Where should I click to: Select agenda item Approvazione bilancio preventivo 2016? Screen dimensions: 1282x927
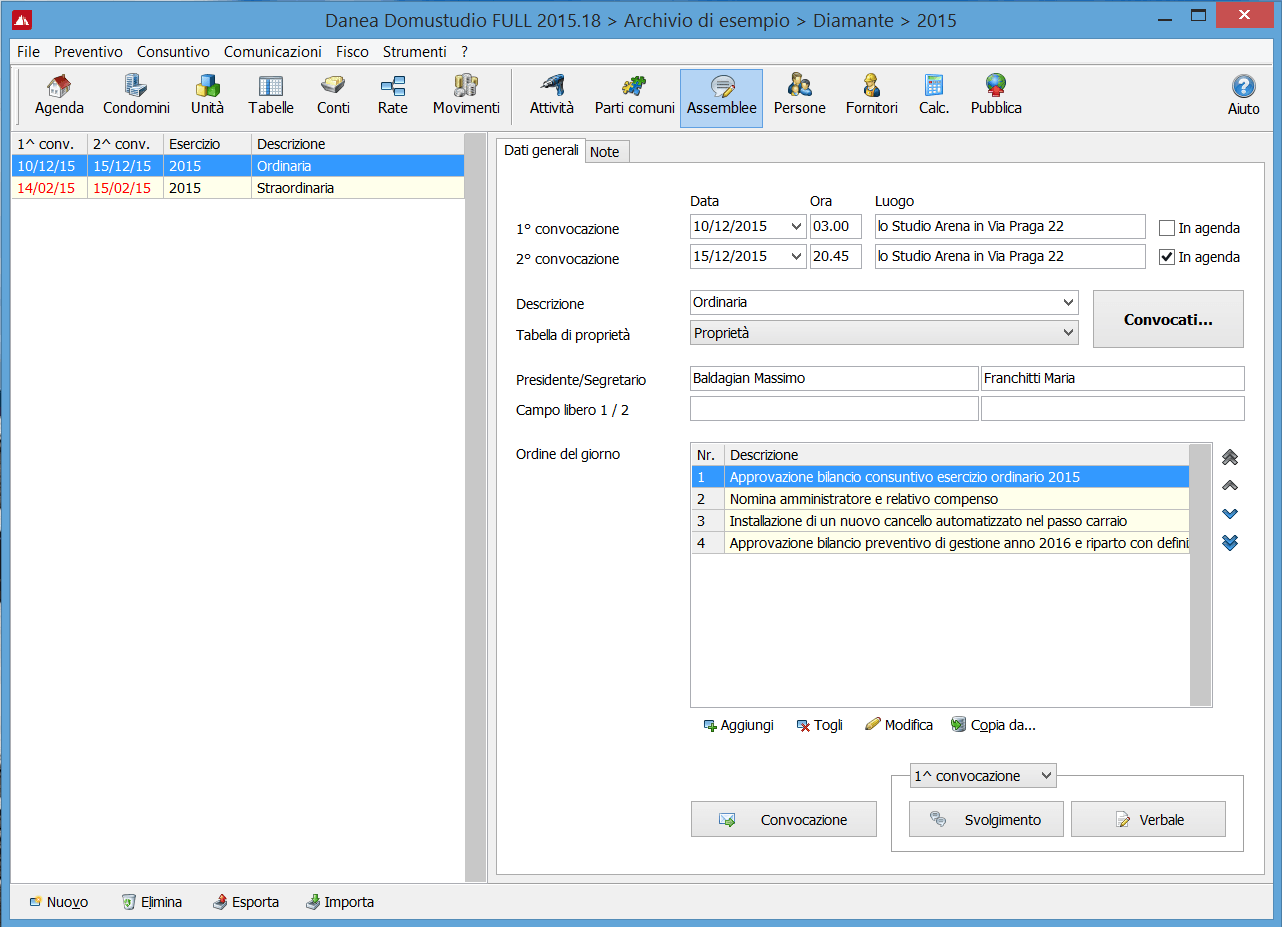coord(940,542)
